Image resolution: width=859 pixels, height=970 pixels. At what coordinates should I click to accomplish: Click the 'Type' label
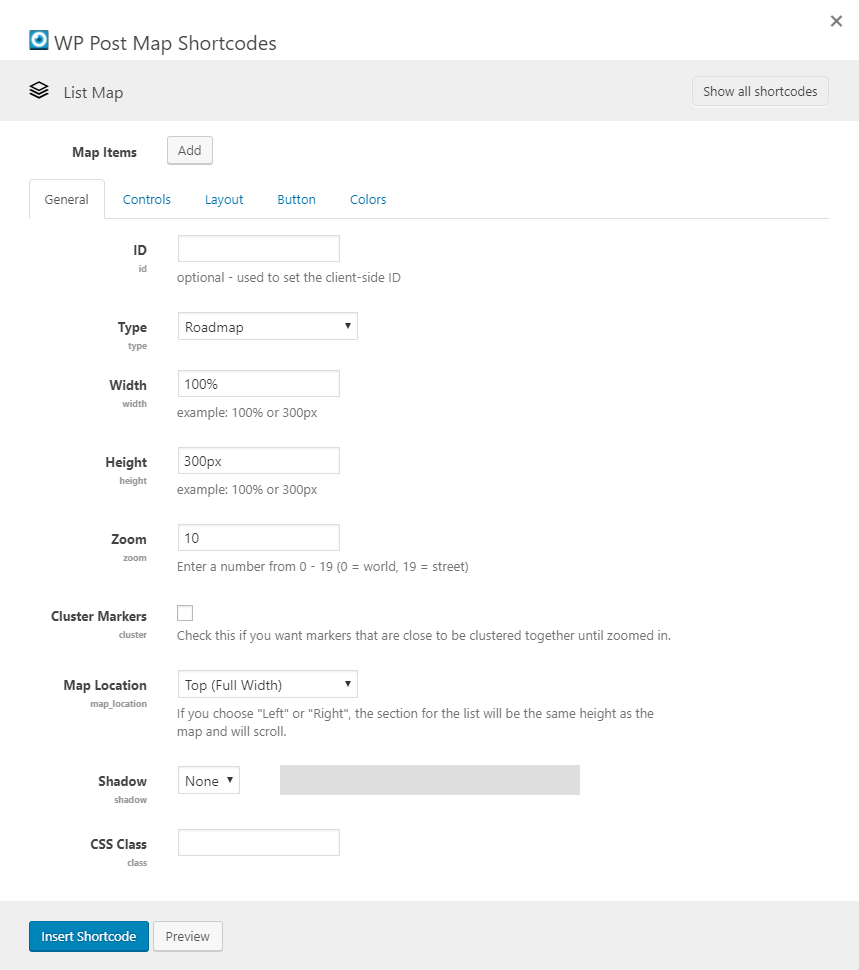[x=132, y=327]
